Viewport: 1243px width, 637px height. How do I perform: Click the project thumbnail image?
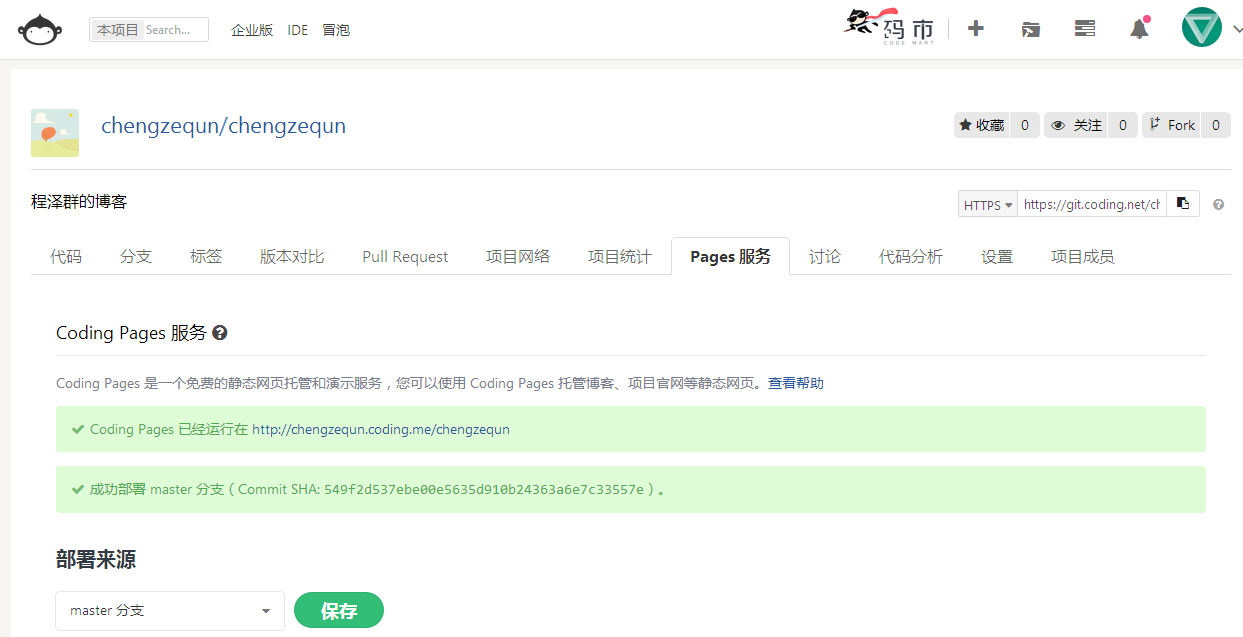(55, 133)
